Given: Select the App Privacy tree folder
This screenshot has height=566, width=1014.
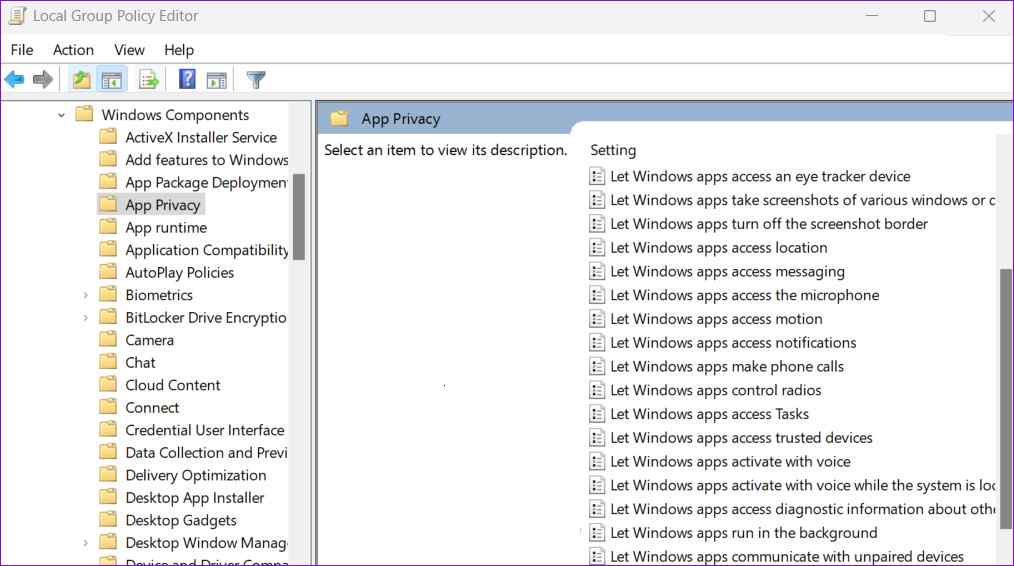Looking at the screenshot, I should [162, 205].
